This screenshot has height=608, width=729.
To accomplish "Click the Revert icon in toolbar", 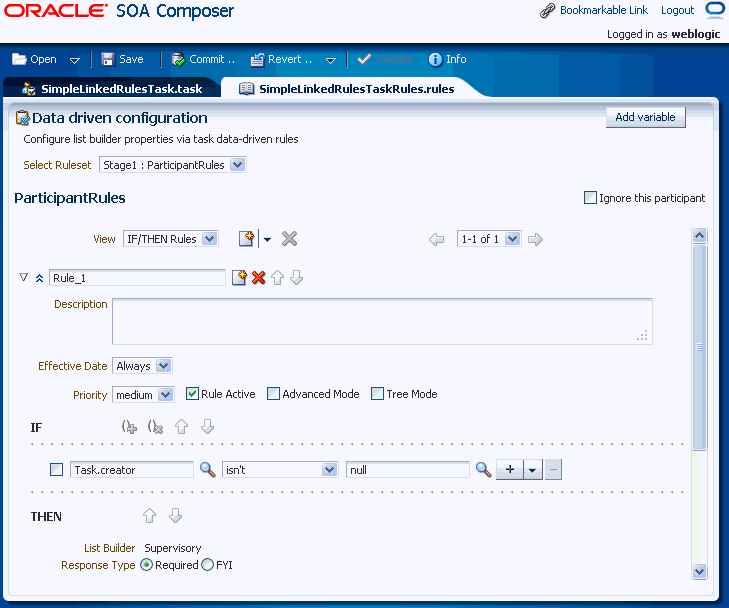I will (257, 59).
